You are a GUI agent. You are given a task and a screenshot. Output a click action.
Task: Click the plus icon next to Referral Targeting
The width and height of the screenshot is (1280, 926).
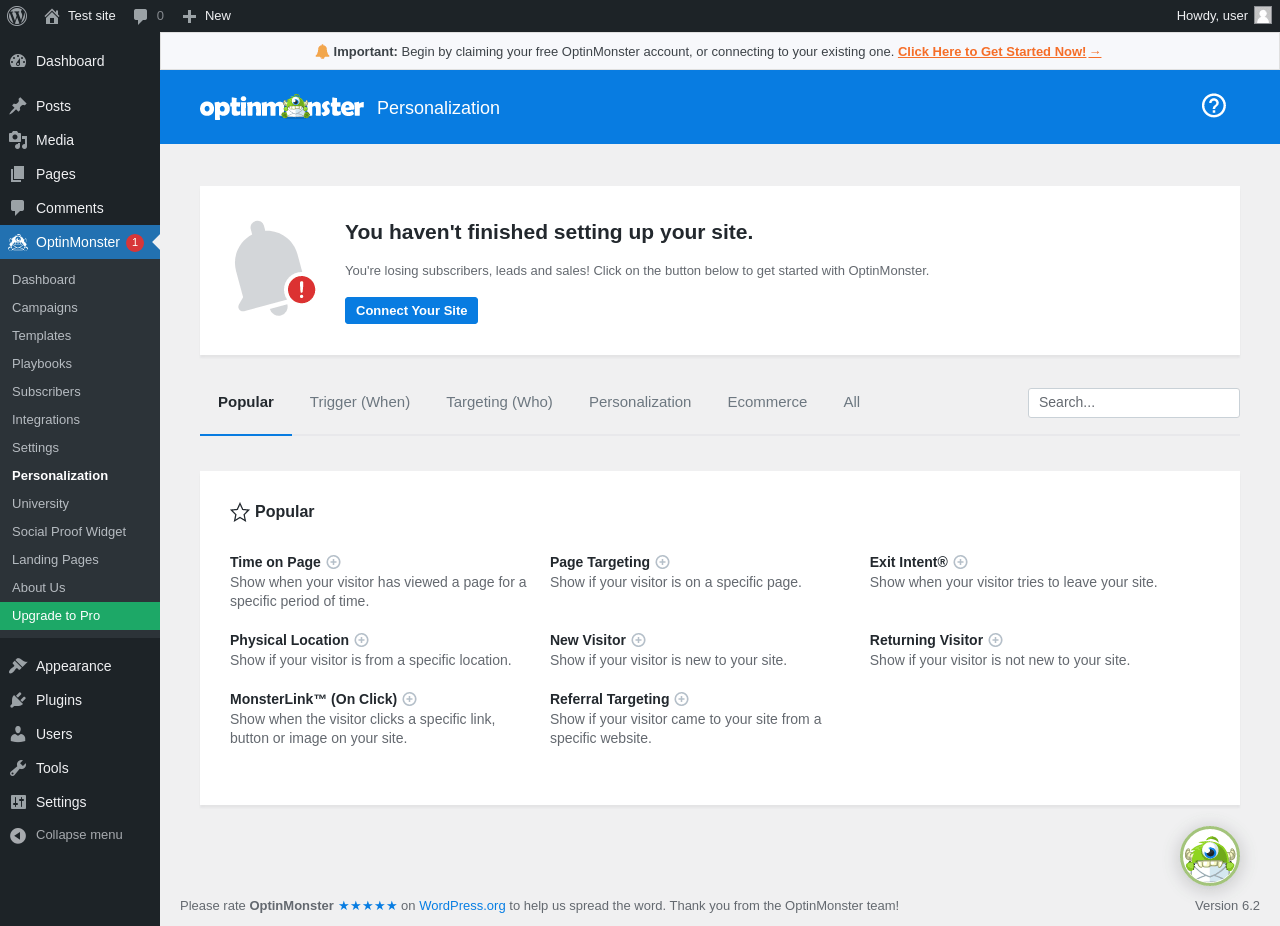[x=682, y=699]
